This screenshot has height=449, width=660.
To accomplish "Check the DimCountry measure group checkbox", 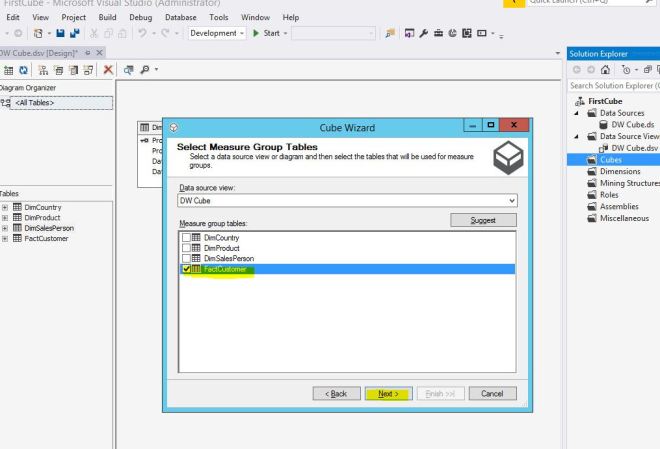I will (186, 237).
